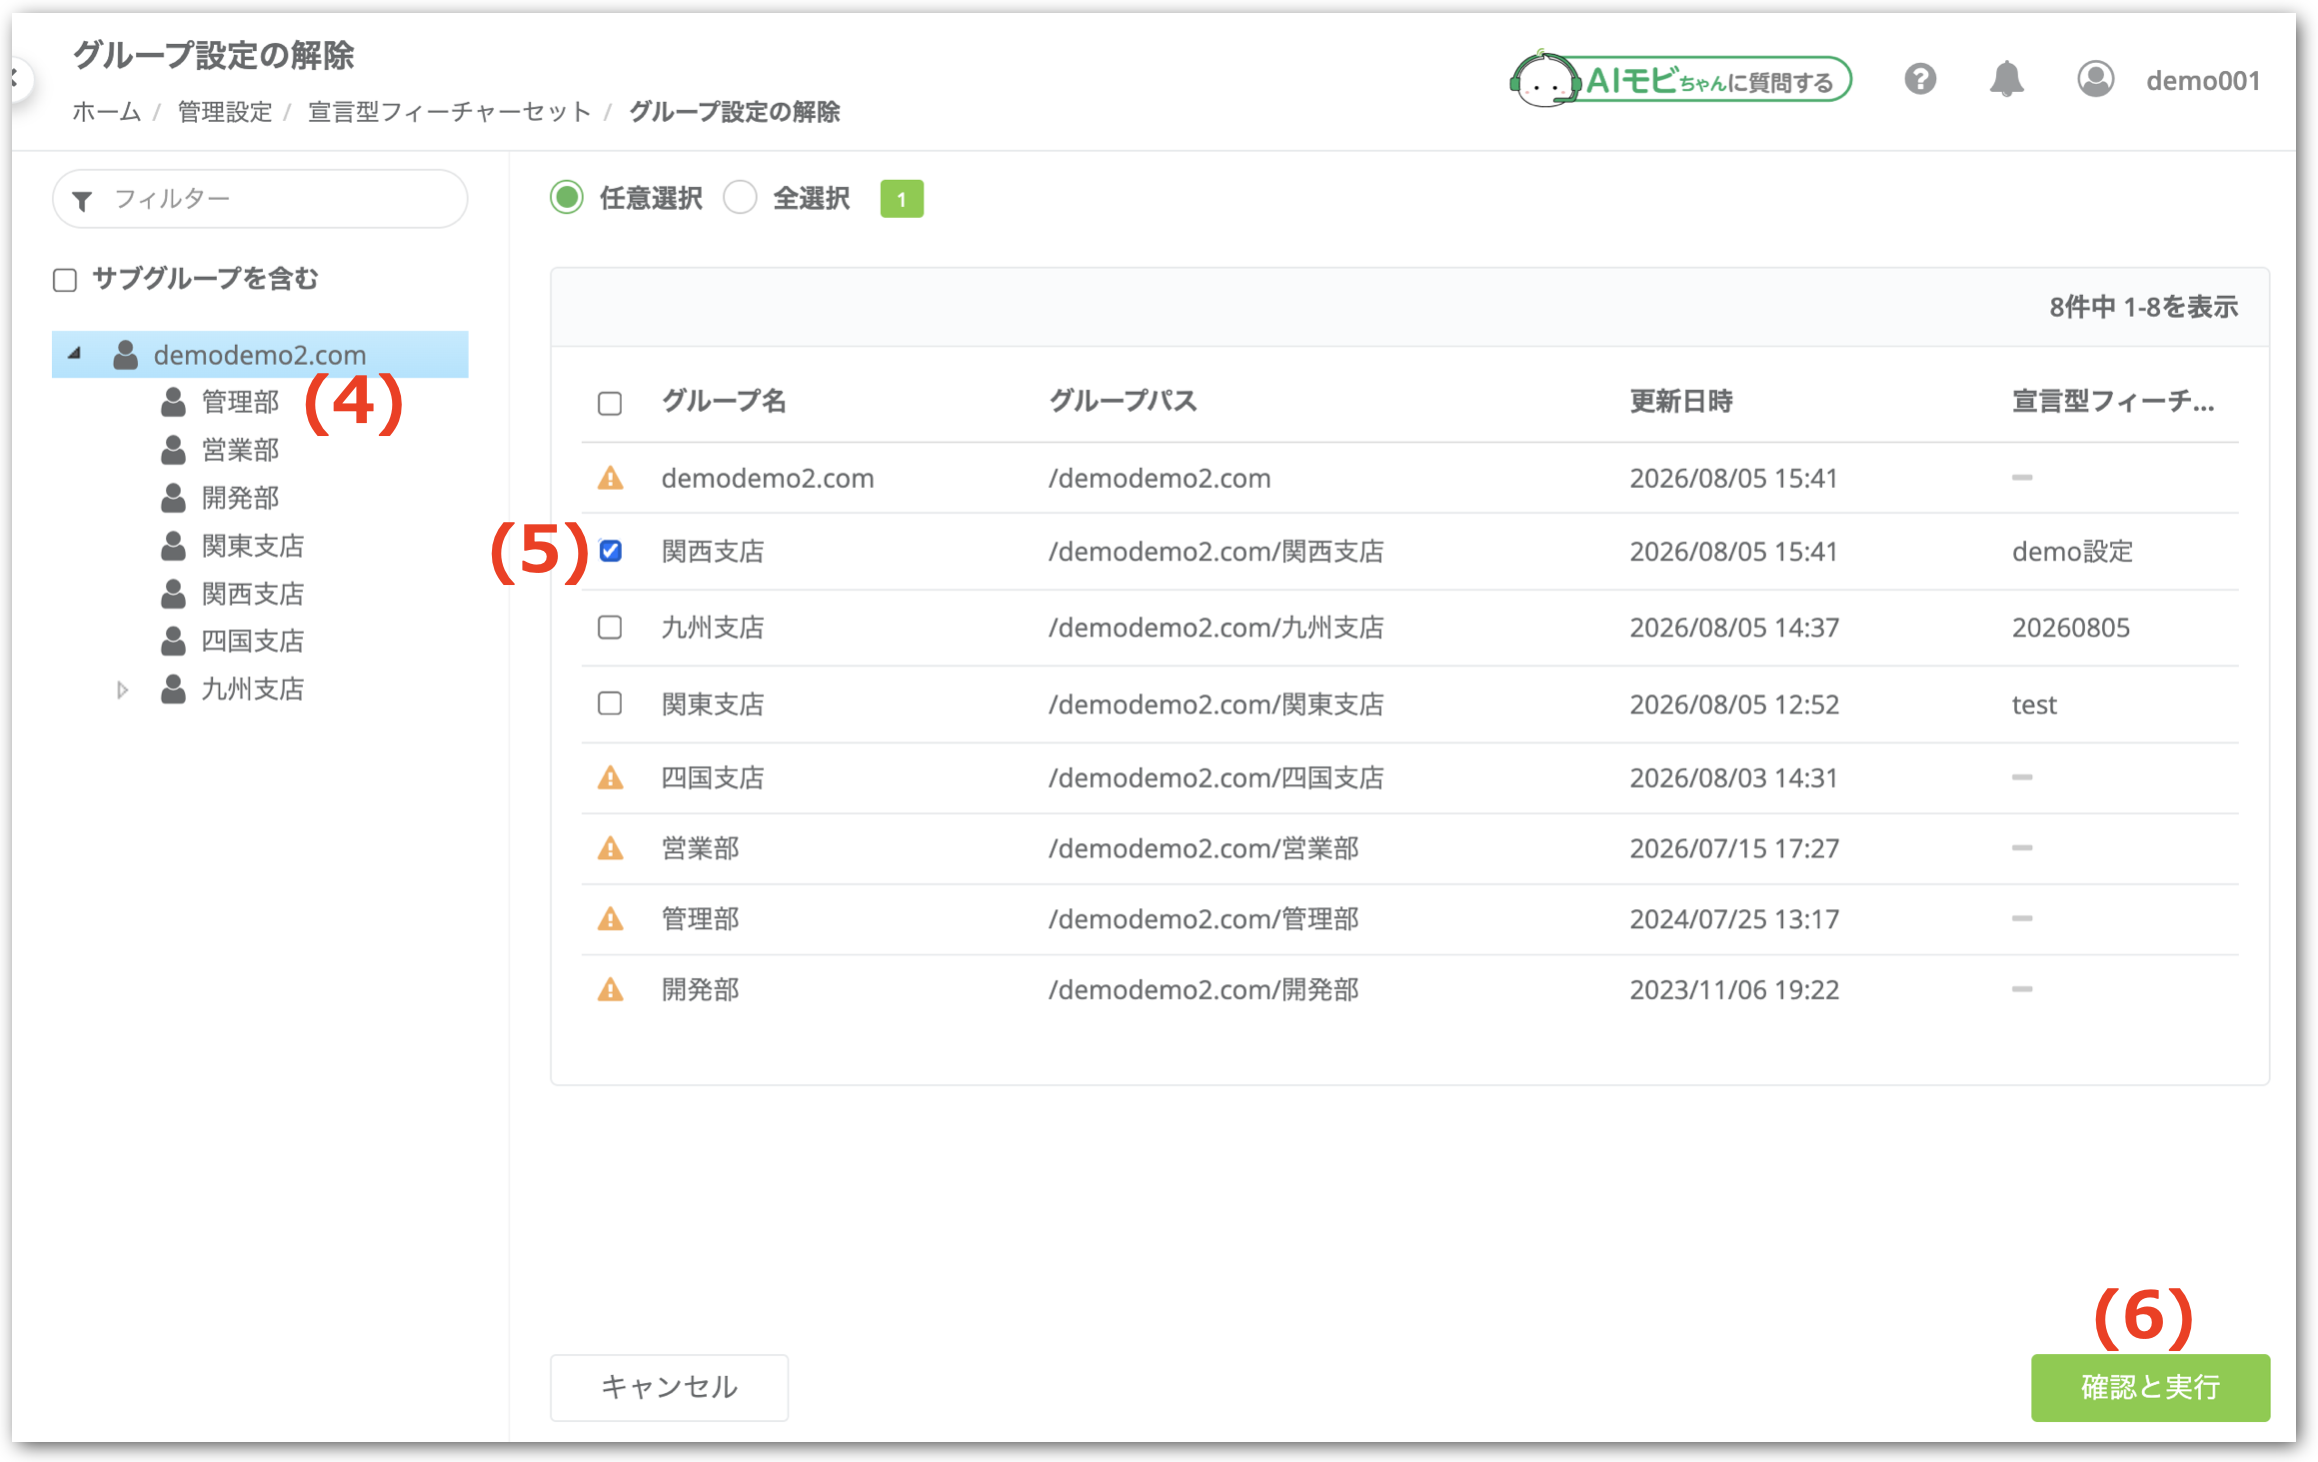This screenshot has height=1462, width=2318.
Task: Select 関東支店 in the group tree
Action: pos(253,545)
